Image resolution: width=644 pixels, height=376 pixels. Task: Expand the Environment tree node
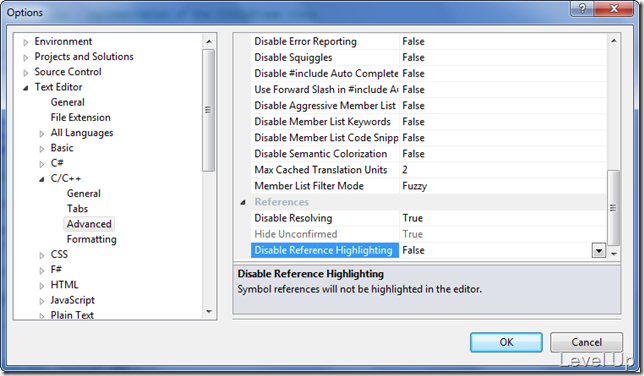[25, 42]
